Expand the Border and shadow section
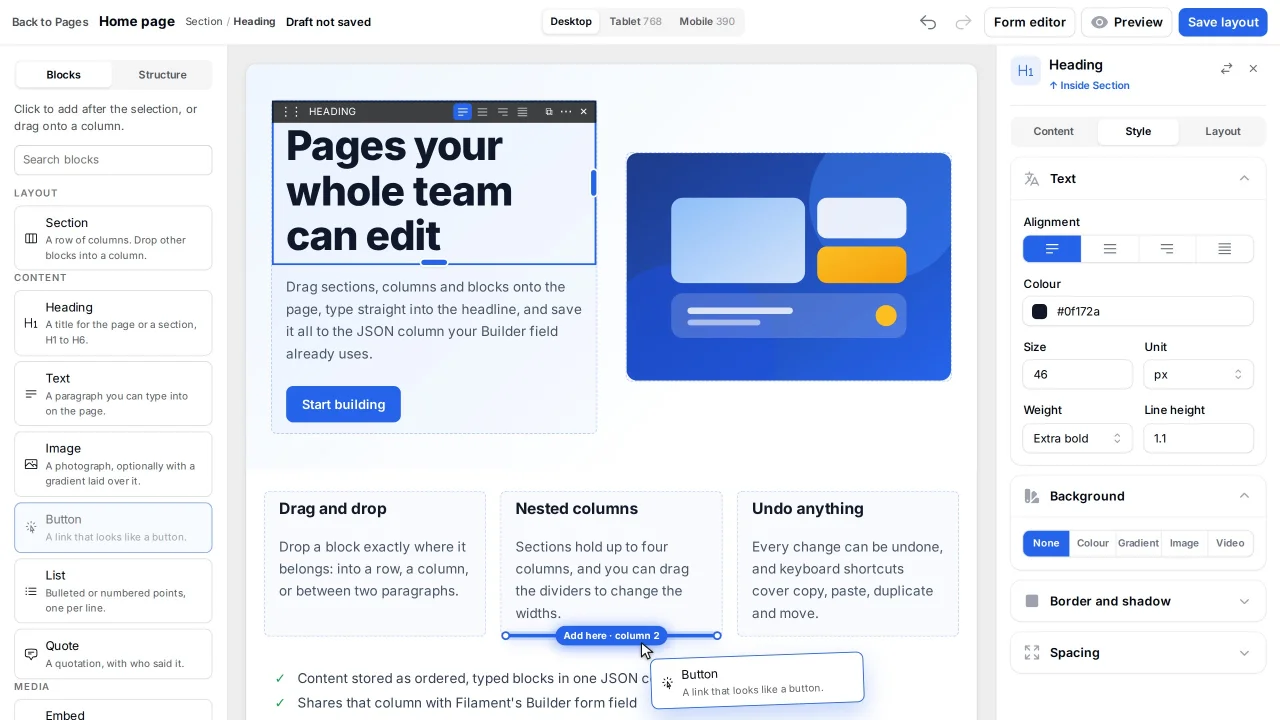This screenshot has height=720, width=1280. 1138,601
